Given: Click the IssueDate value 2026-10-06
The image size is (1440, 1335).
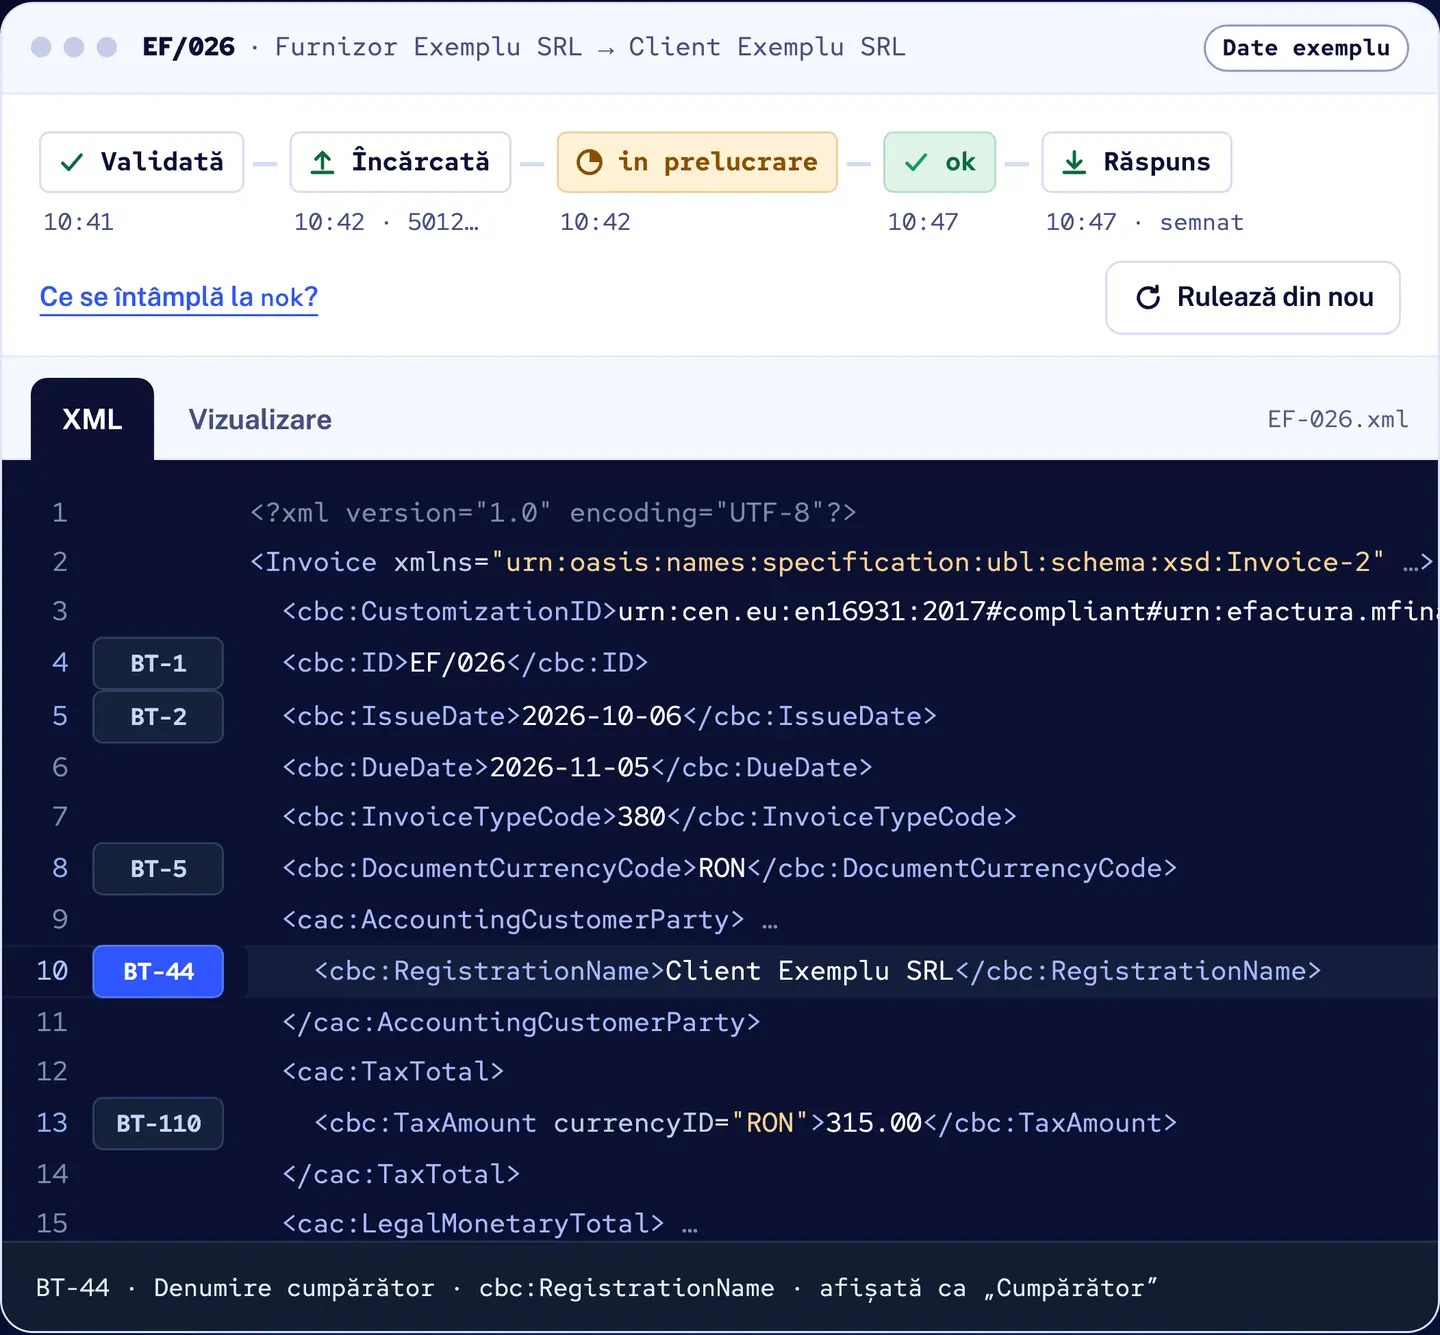Looking at the screenshot, I should point(602,716).
